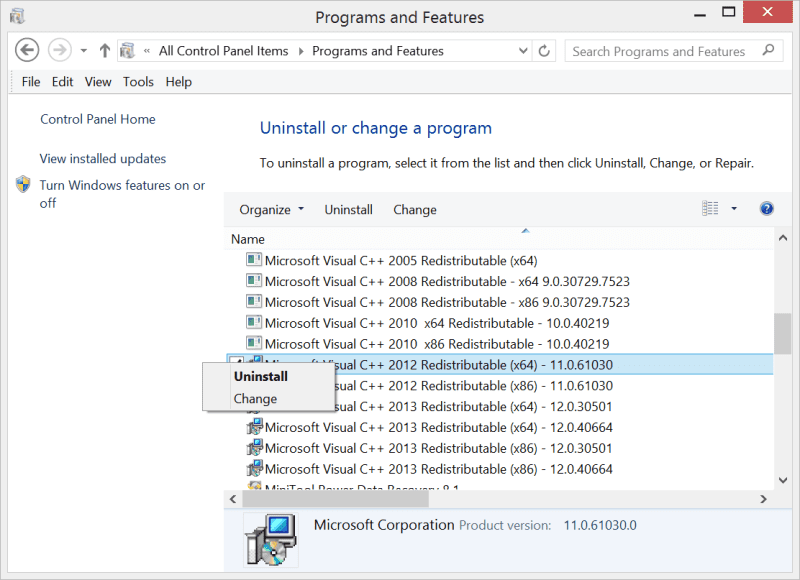Click icon of Visual C++ 2013 (x86) 12.0.30501
Image resolution: width=800 pixels, height=580 pixels.
point(255,447)
